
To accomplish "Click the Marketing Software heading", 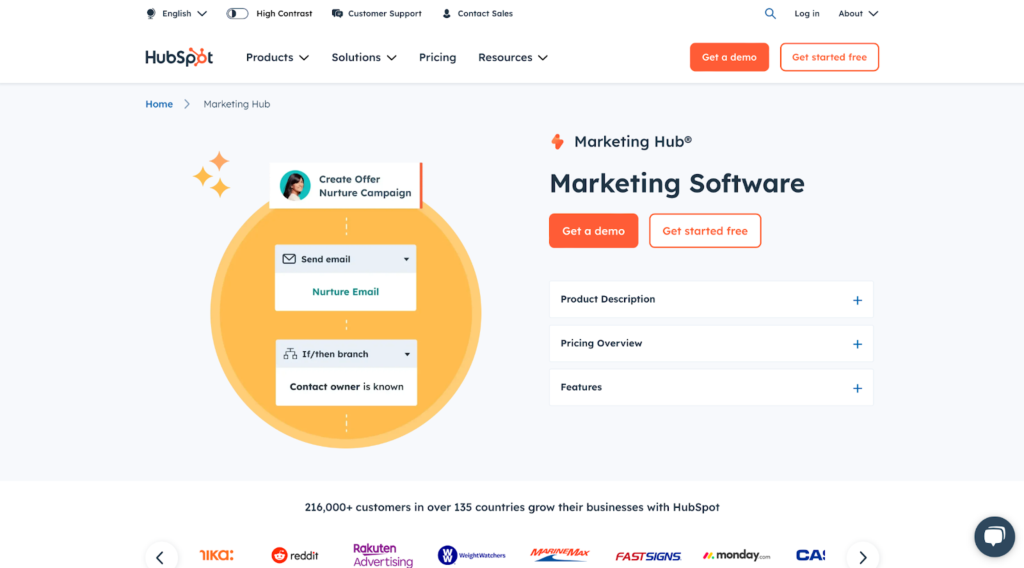I will [677, 183].
